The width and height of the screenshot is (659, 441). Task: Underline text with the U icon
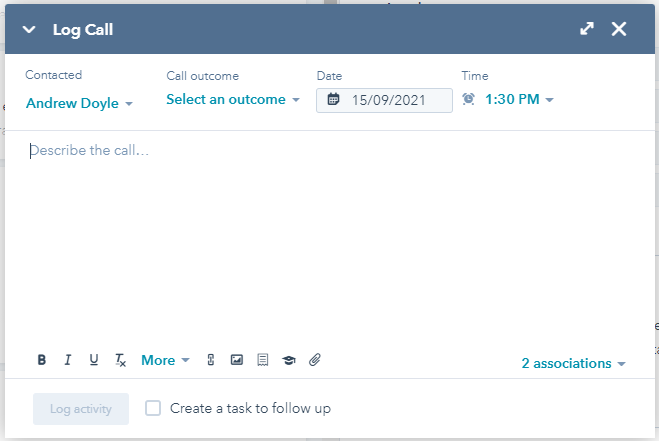click(94, 360)
